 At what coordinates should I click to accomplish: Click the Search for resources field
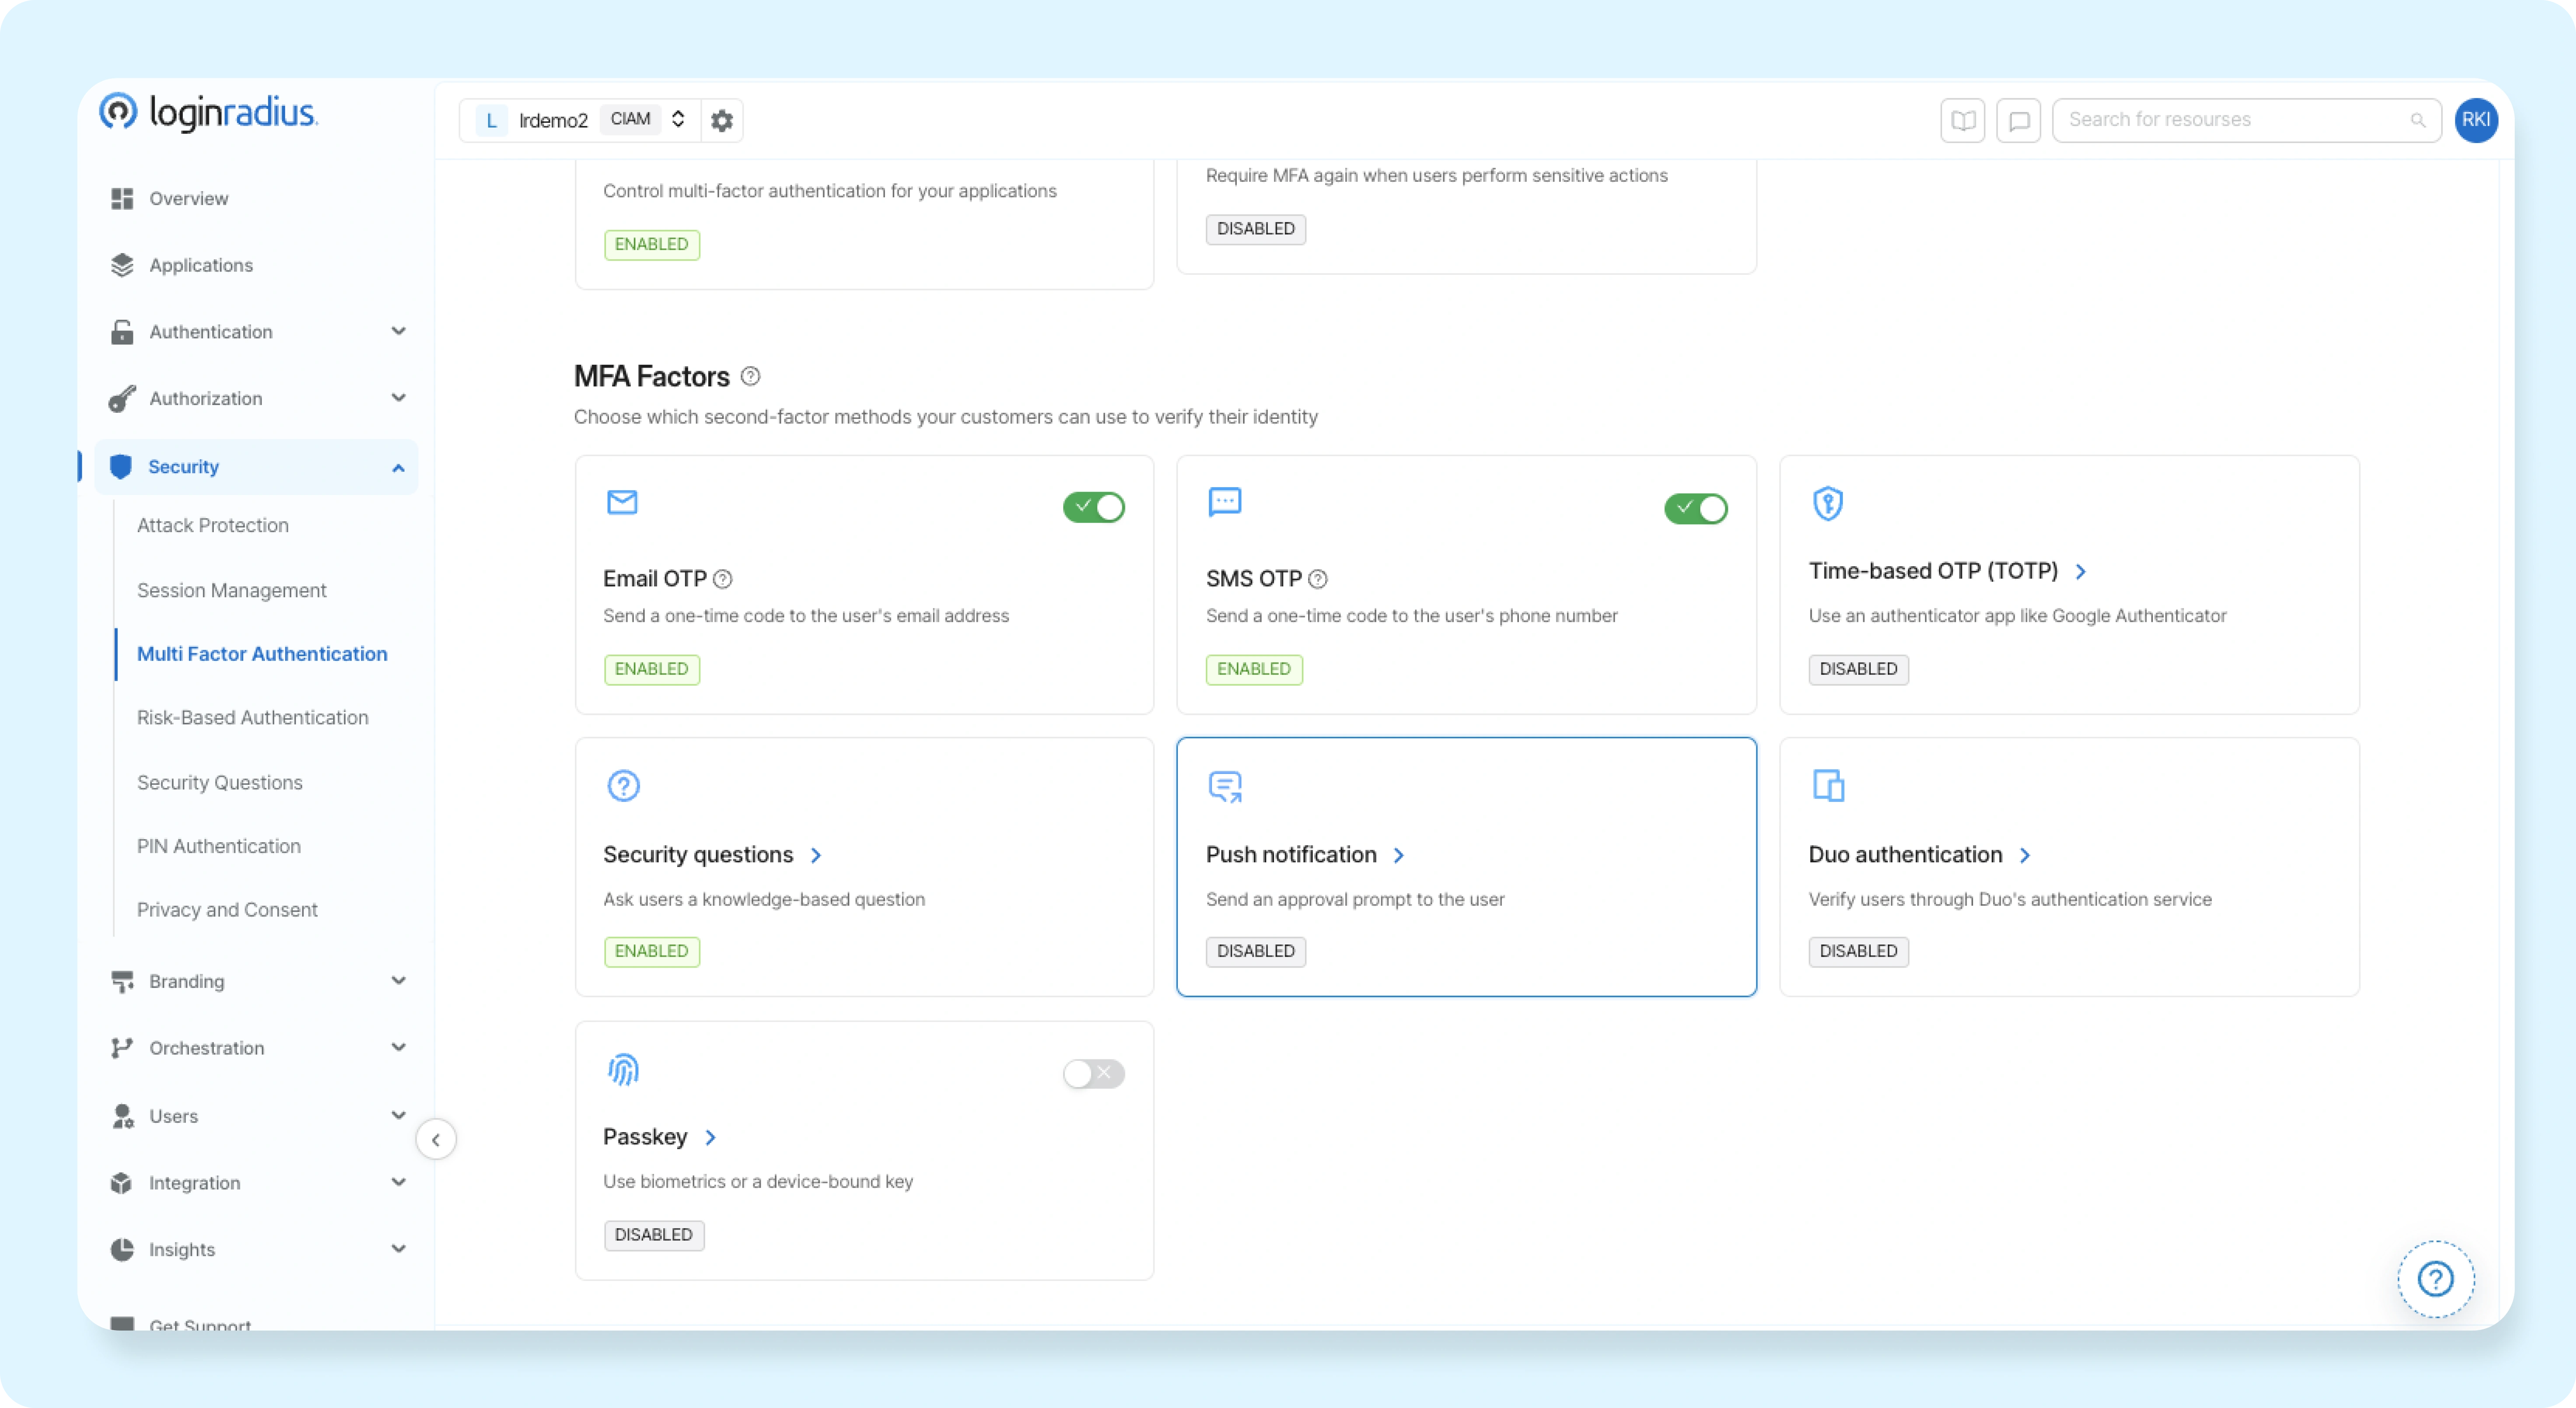[2246, 120]
